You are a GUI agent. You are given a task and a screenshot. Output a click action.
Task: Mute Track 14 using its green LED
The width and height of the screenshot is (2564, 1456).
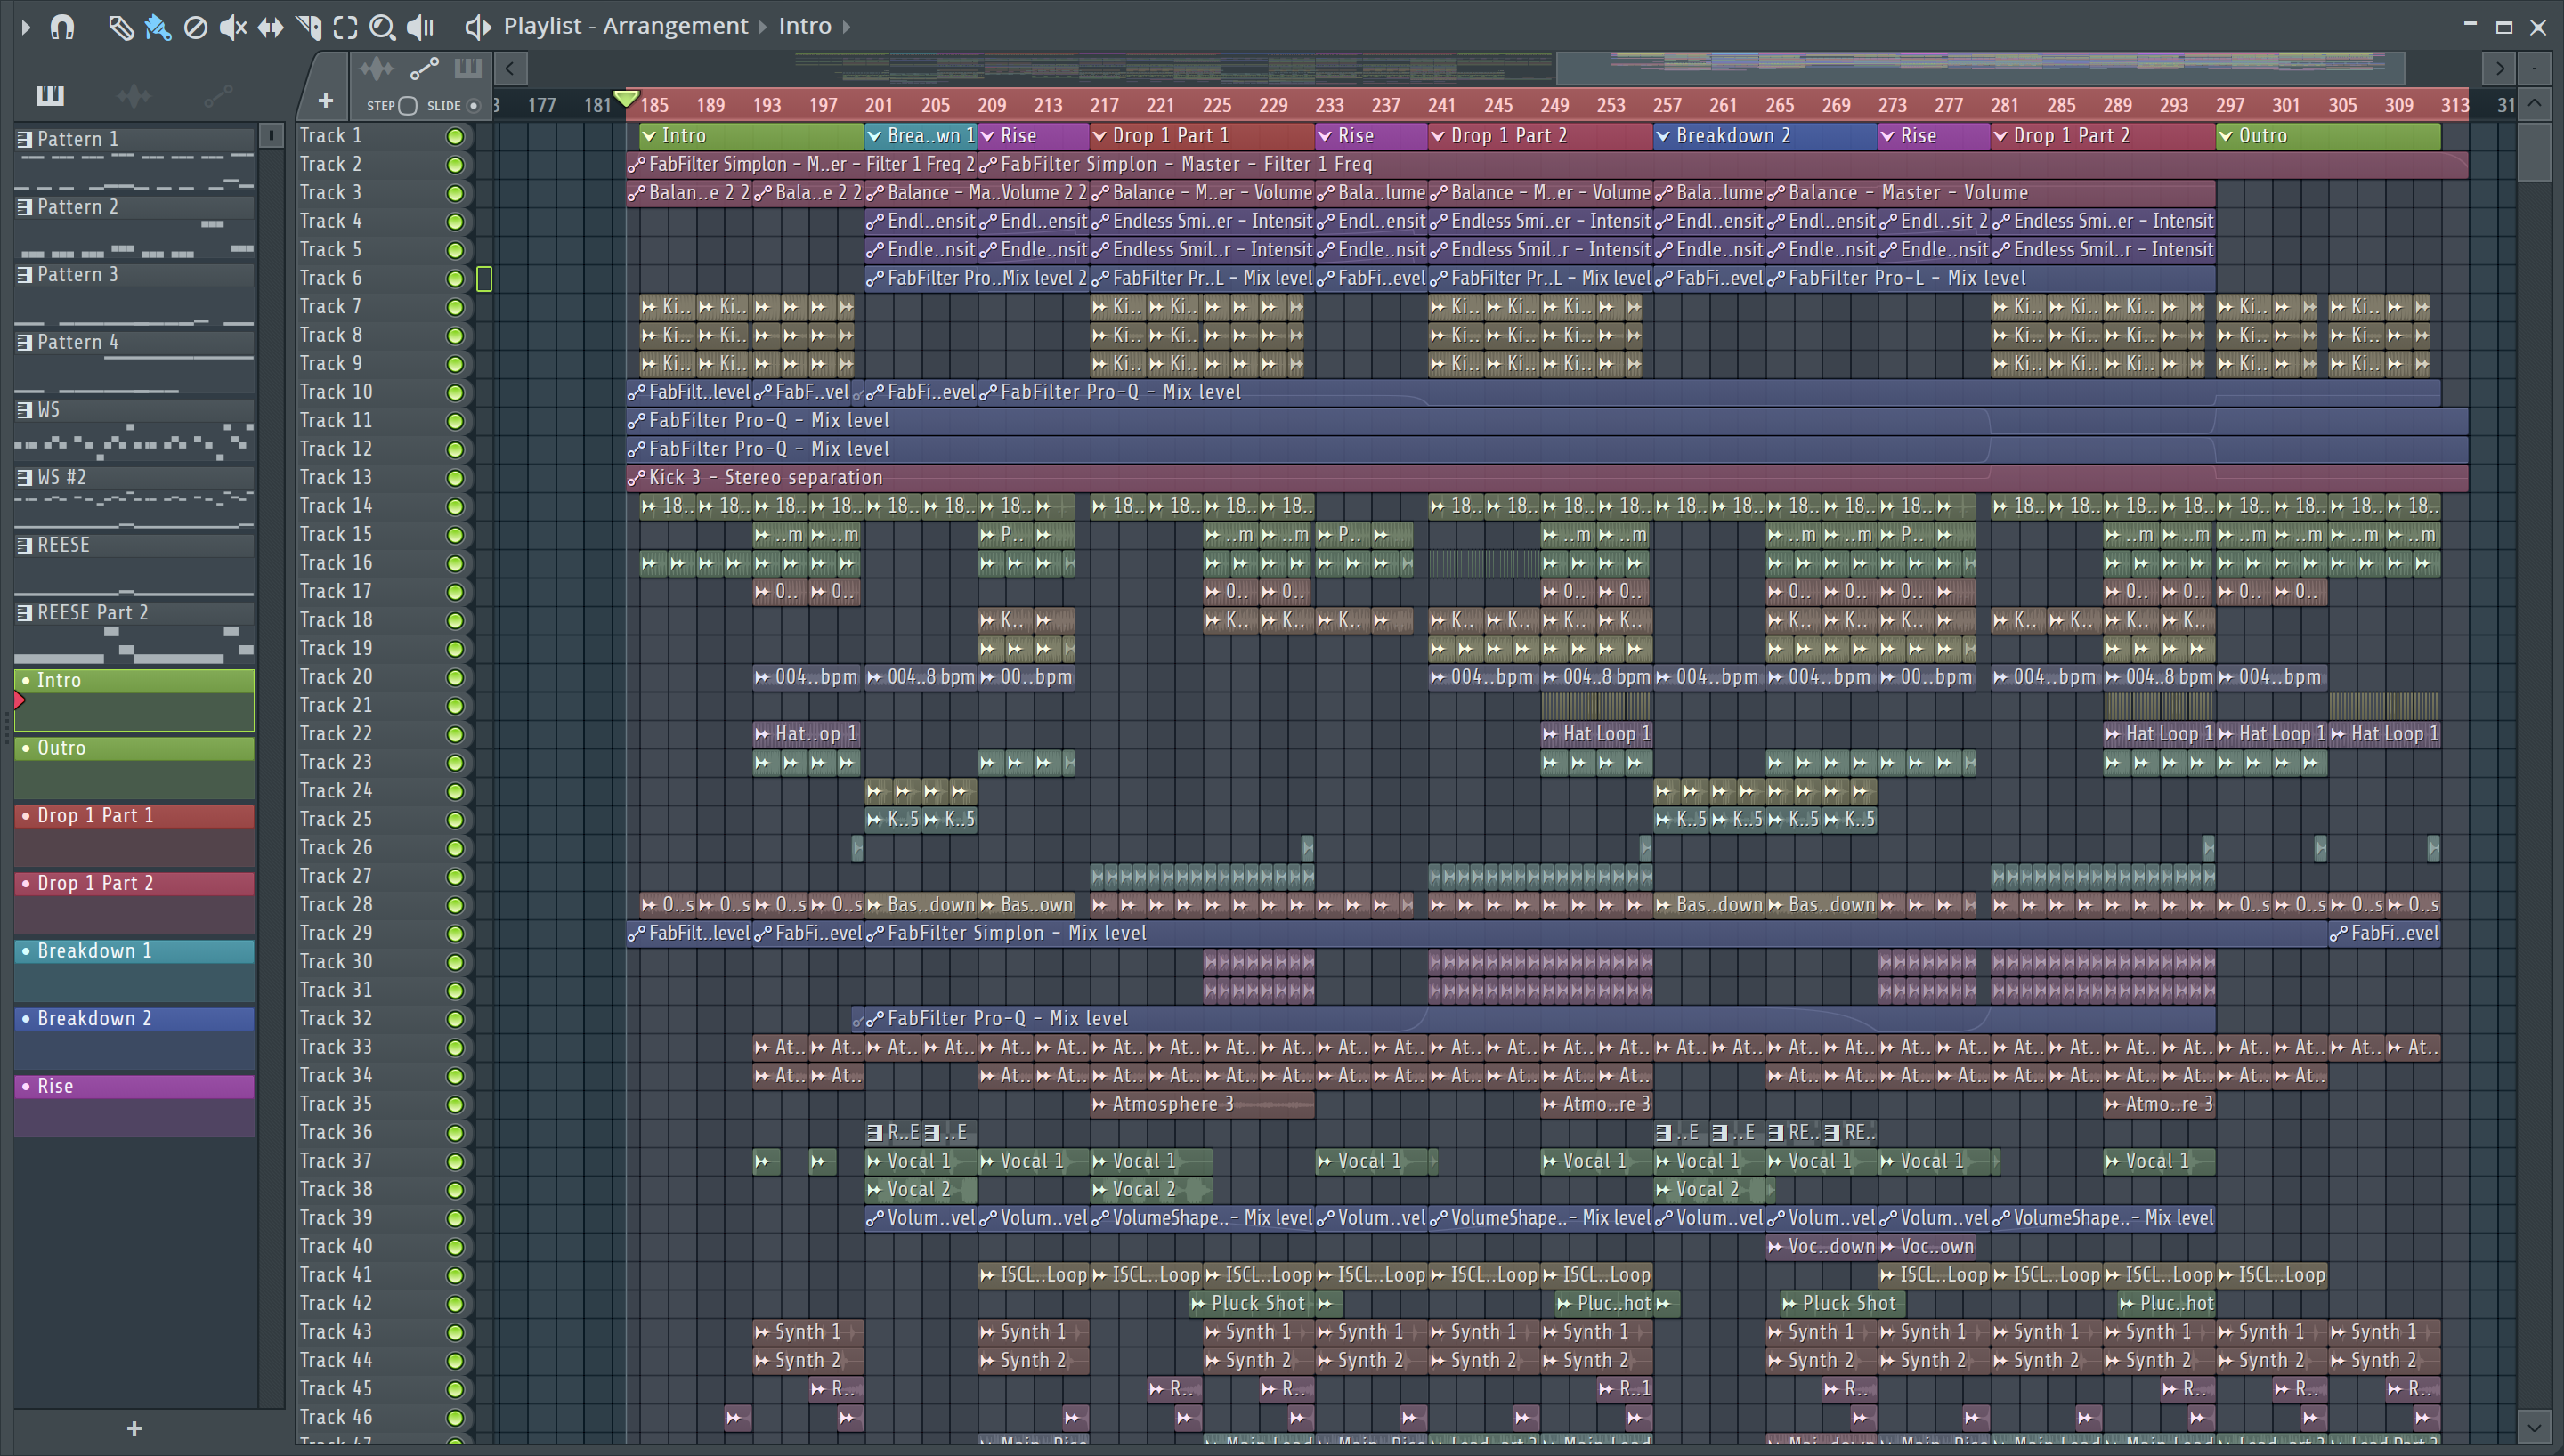[455, 506]
